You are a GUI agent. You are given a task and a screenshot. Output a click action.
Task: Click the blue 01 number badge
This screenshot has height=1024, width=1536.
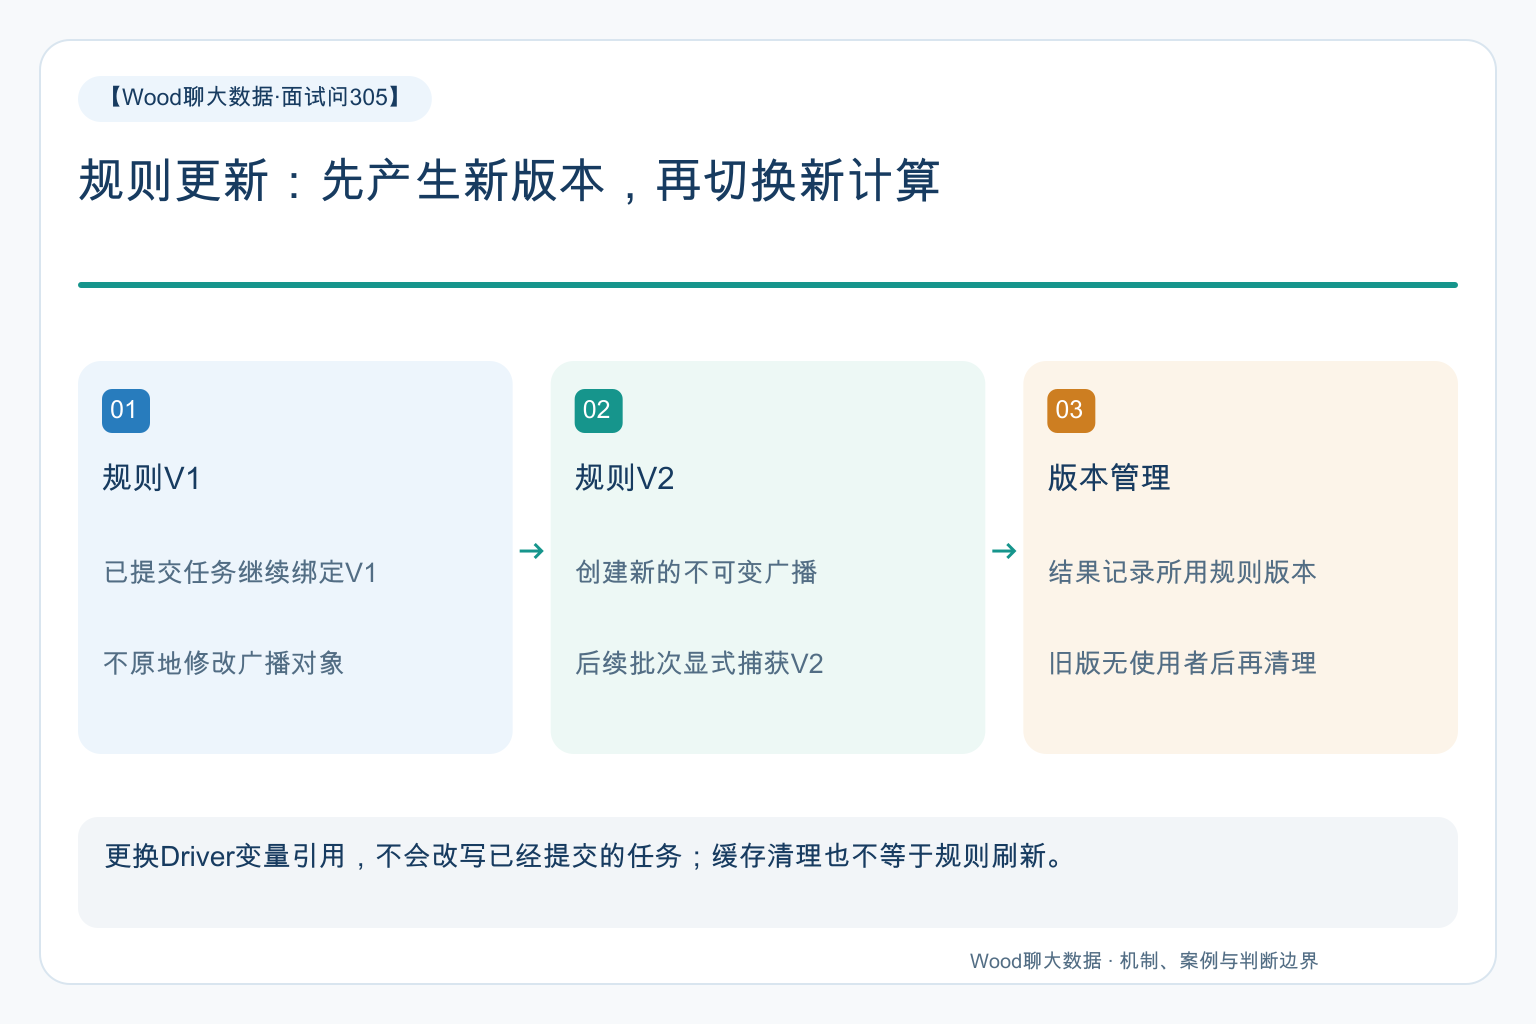(126, 411)
